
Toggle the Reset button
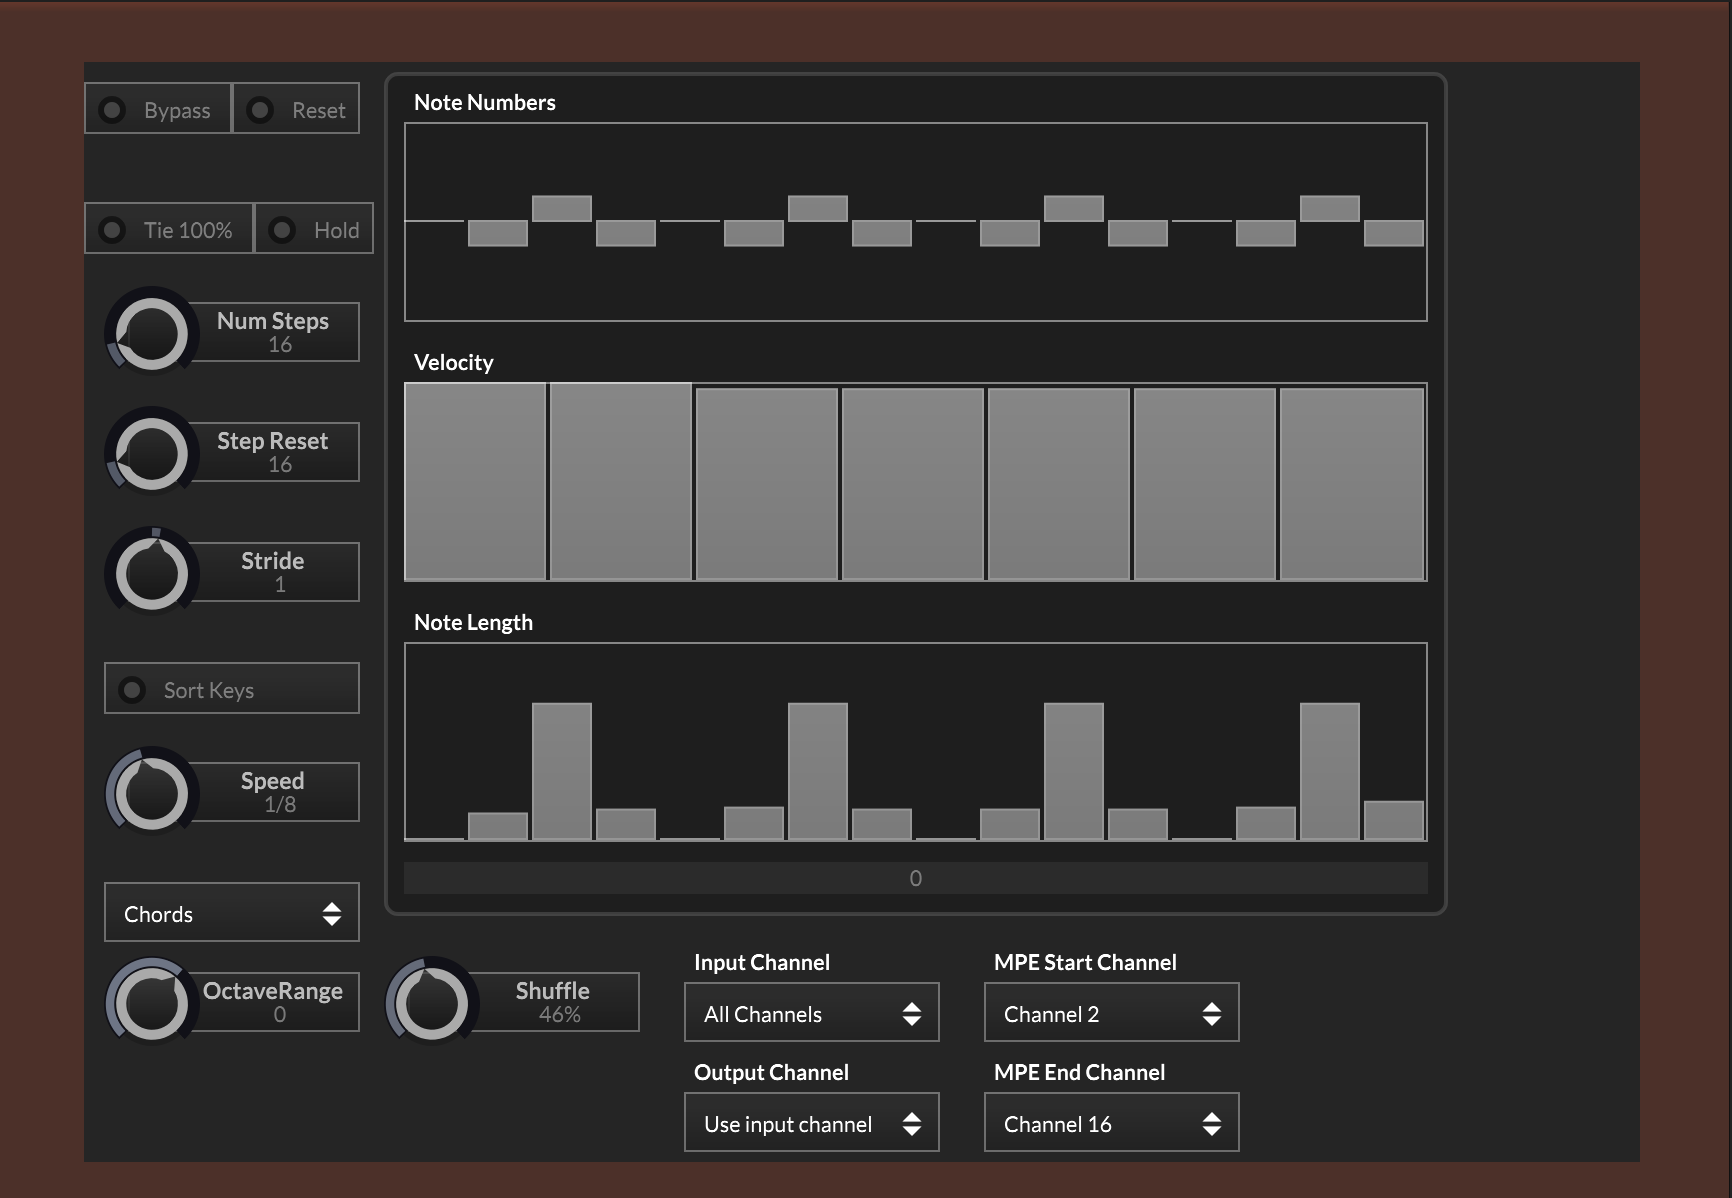296,108
